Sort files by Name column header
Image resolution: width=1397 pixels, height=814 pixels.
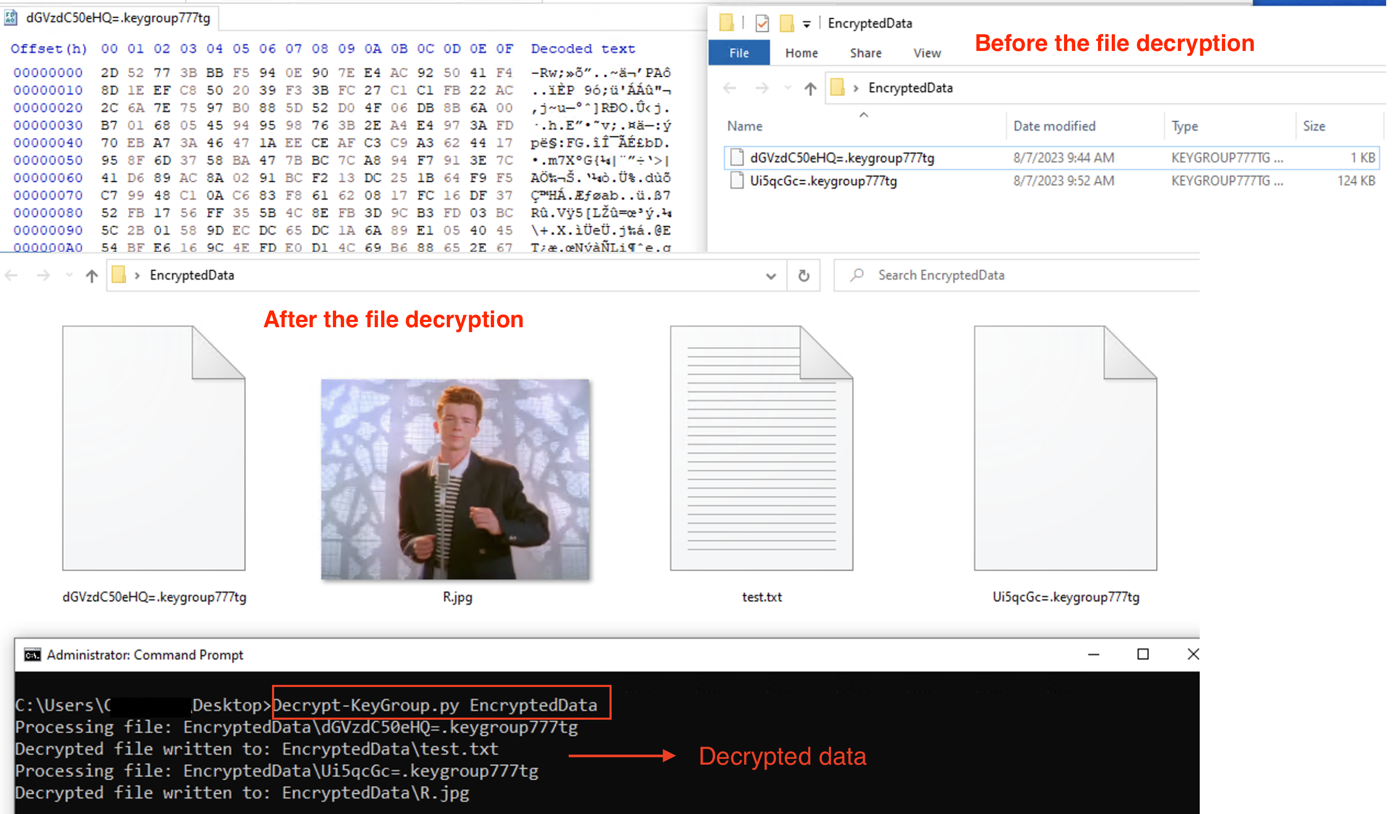pos(745,126)
